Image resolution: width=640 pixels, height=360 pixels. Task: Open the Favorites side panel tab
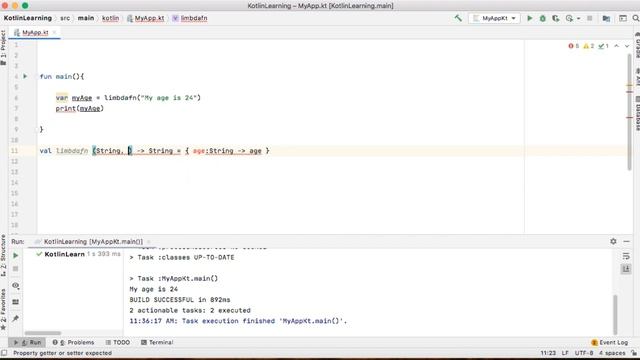[3, 309]
